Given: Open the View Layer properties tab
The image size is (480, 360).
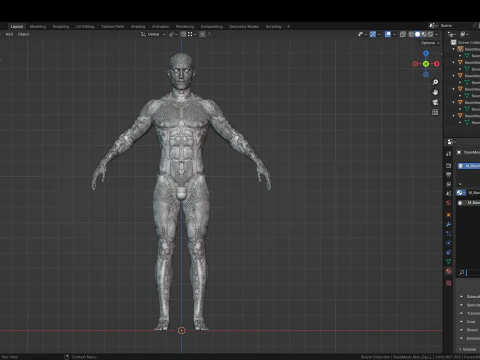Looking at the screenshot, I should 449,184.
